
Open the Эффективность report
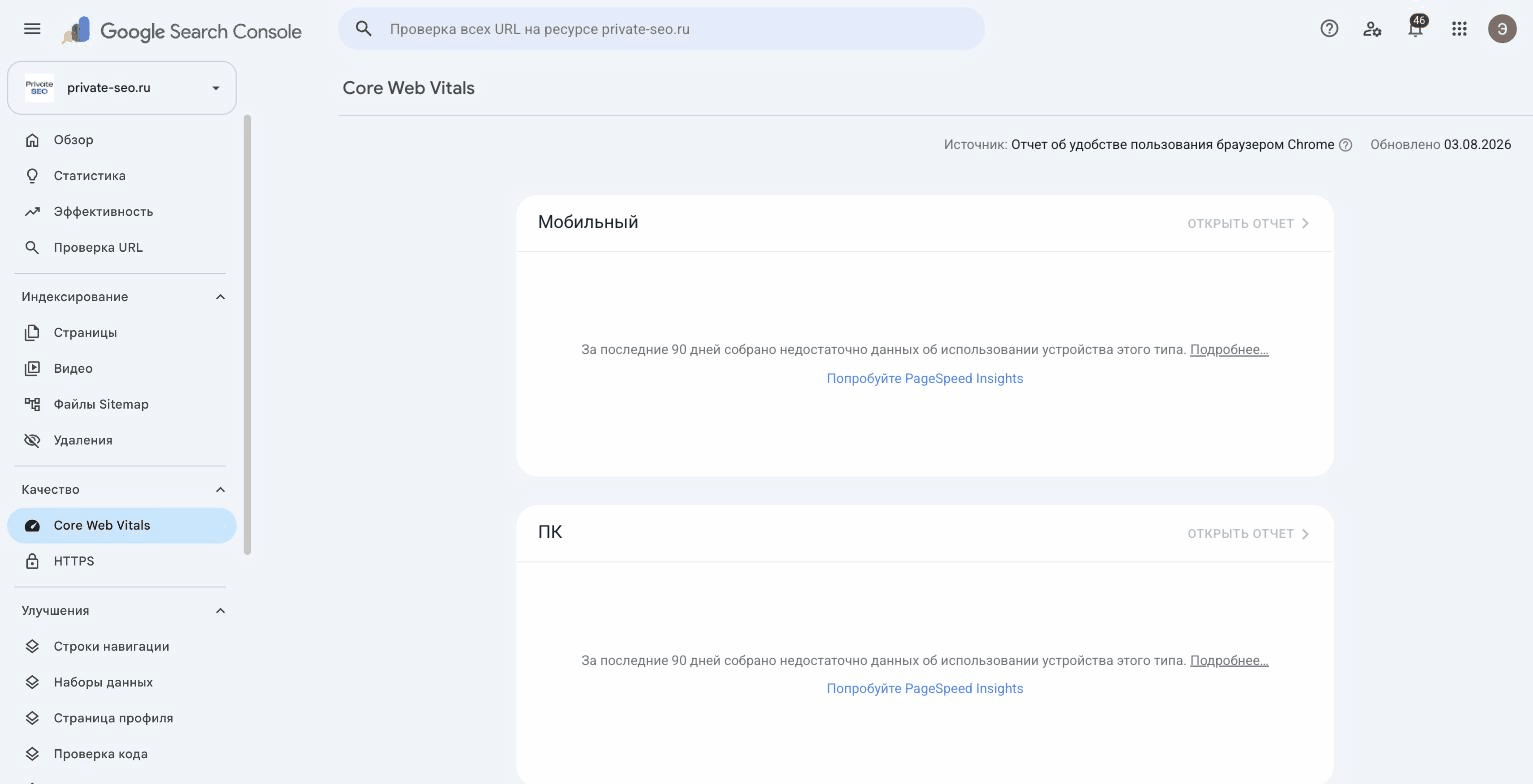coord(122,212)
